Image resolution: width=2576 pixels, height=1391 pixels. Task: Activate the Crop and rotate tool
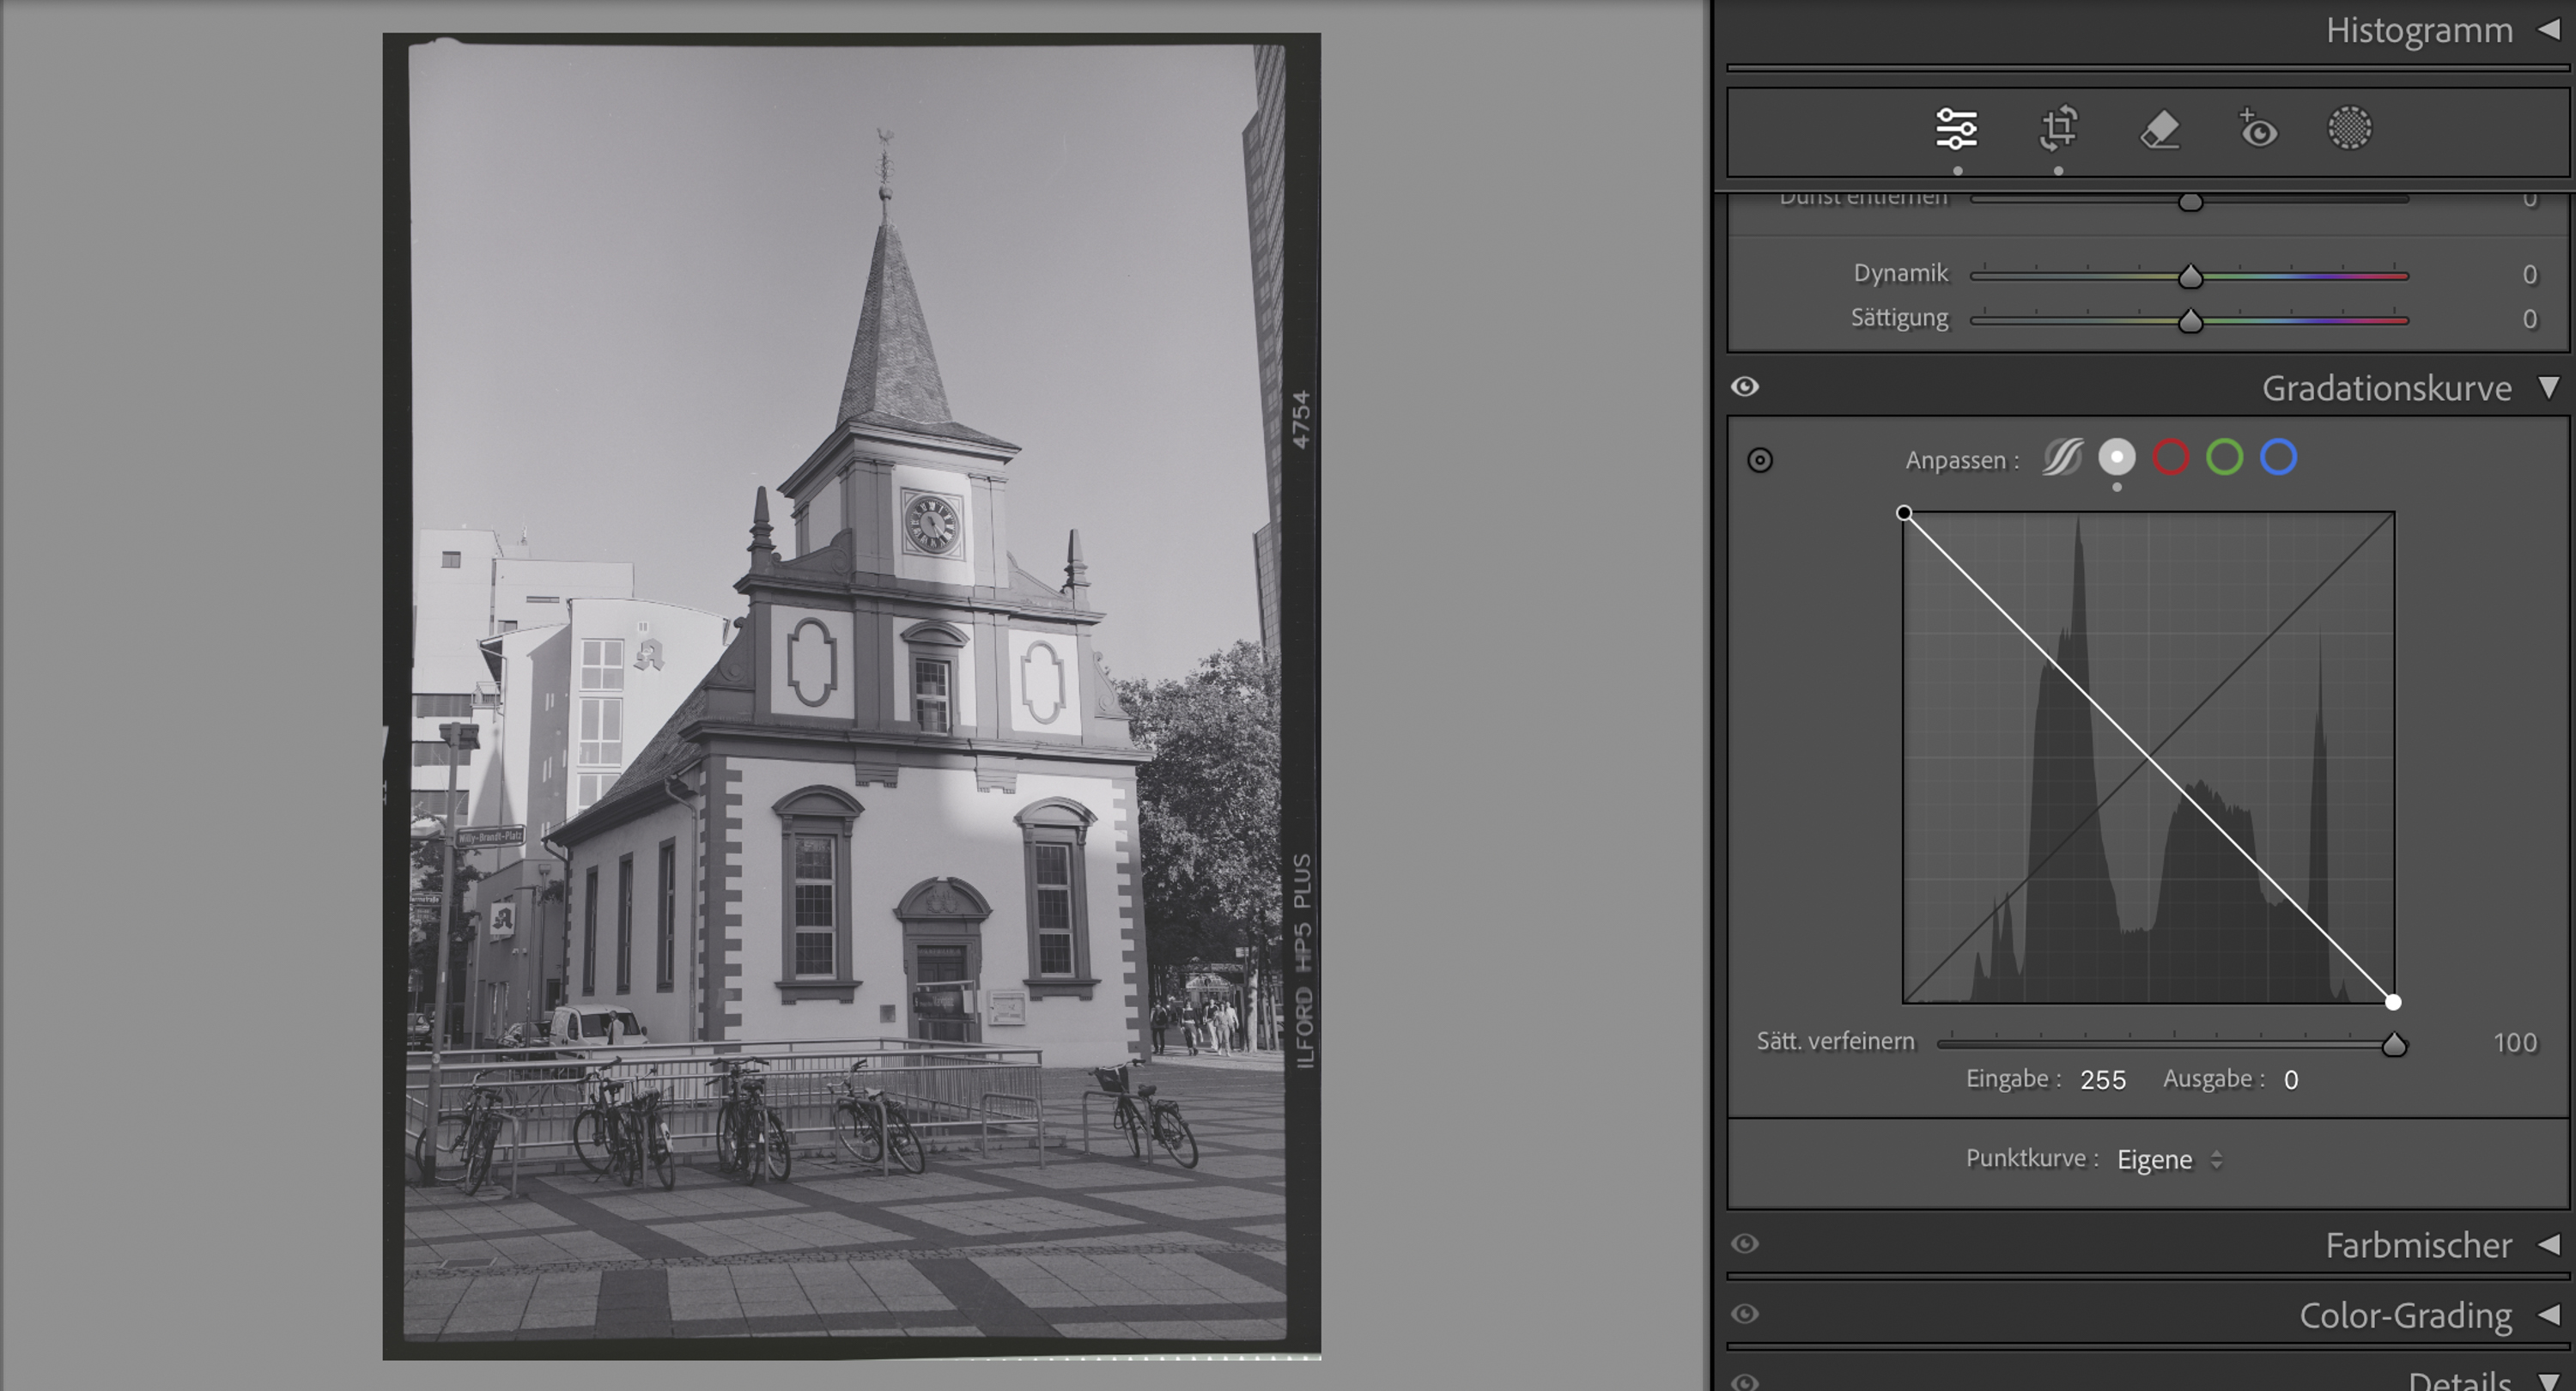pyautogui.click(x=2058, y=129)
